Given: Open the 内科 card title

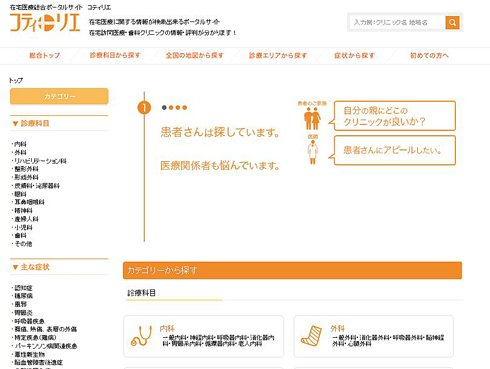Looking at the screenshot, I should tap(167, 328).
